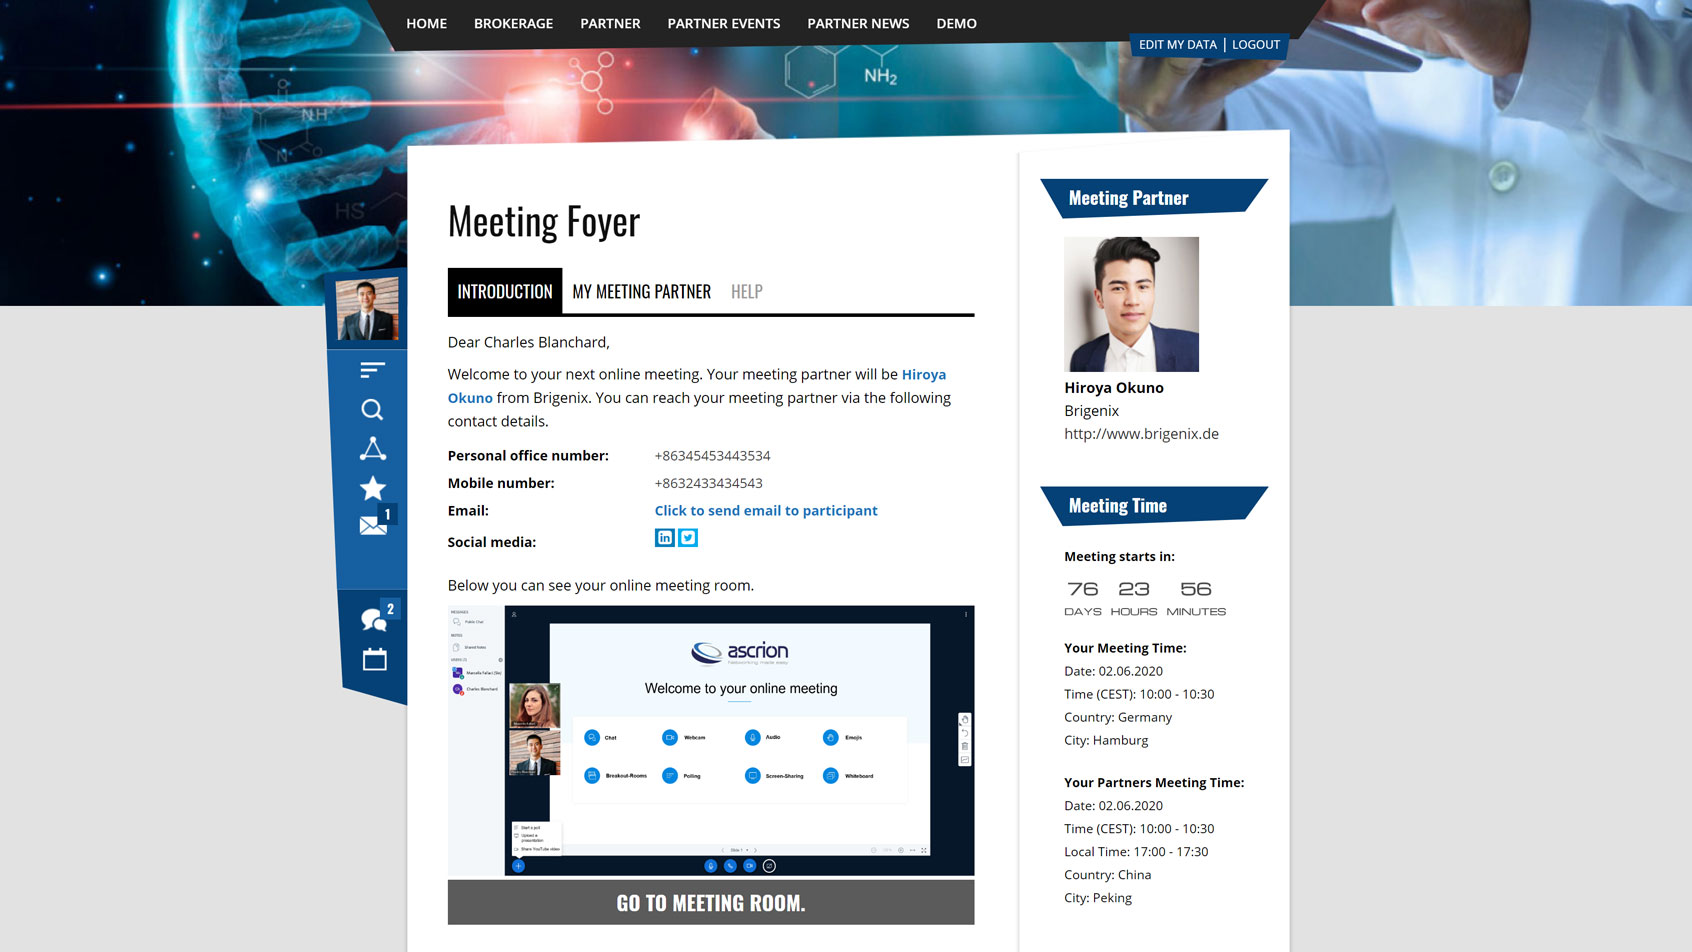Click the network triangle icon in sidebar

pyautogui.click(x=372, y=449)
